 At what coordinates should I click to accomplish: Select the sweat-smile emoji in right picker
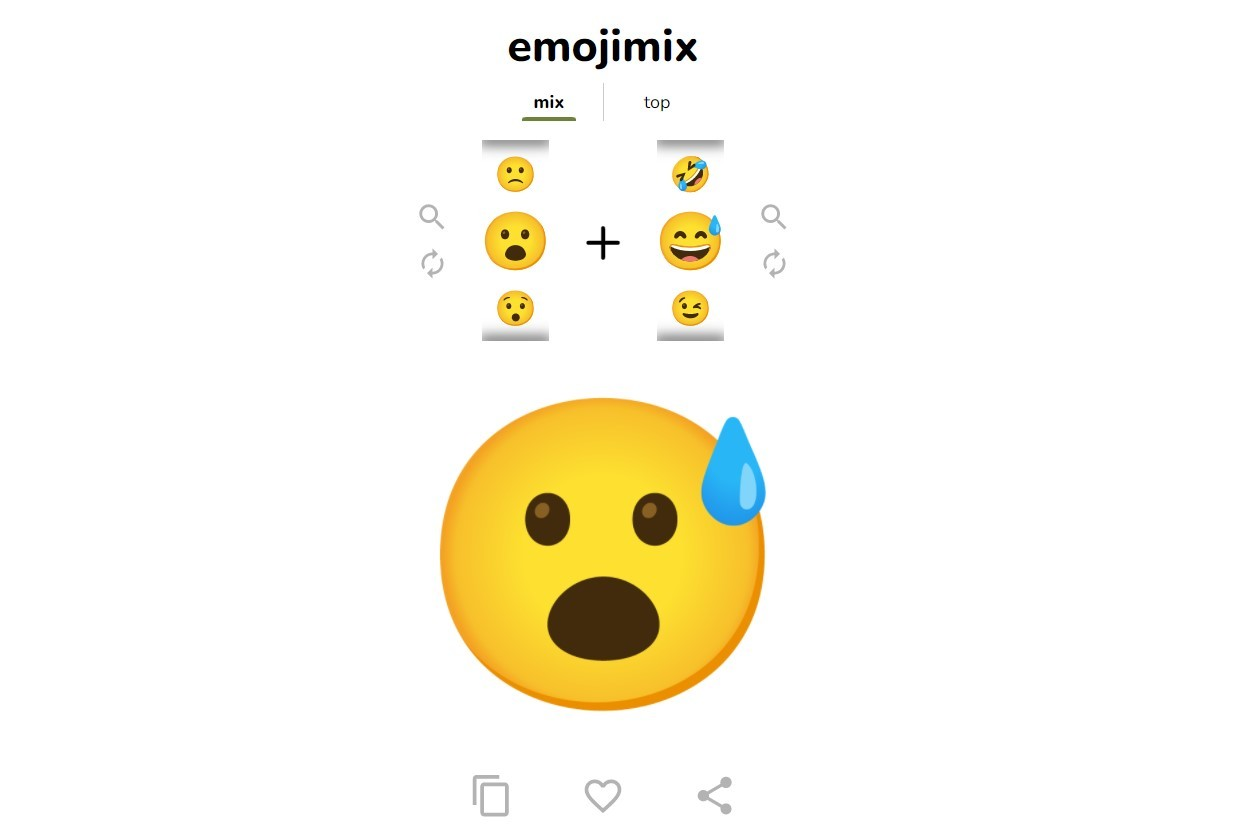coord(690,241)
